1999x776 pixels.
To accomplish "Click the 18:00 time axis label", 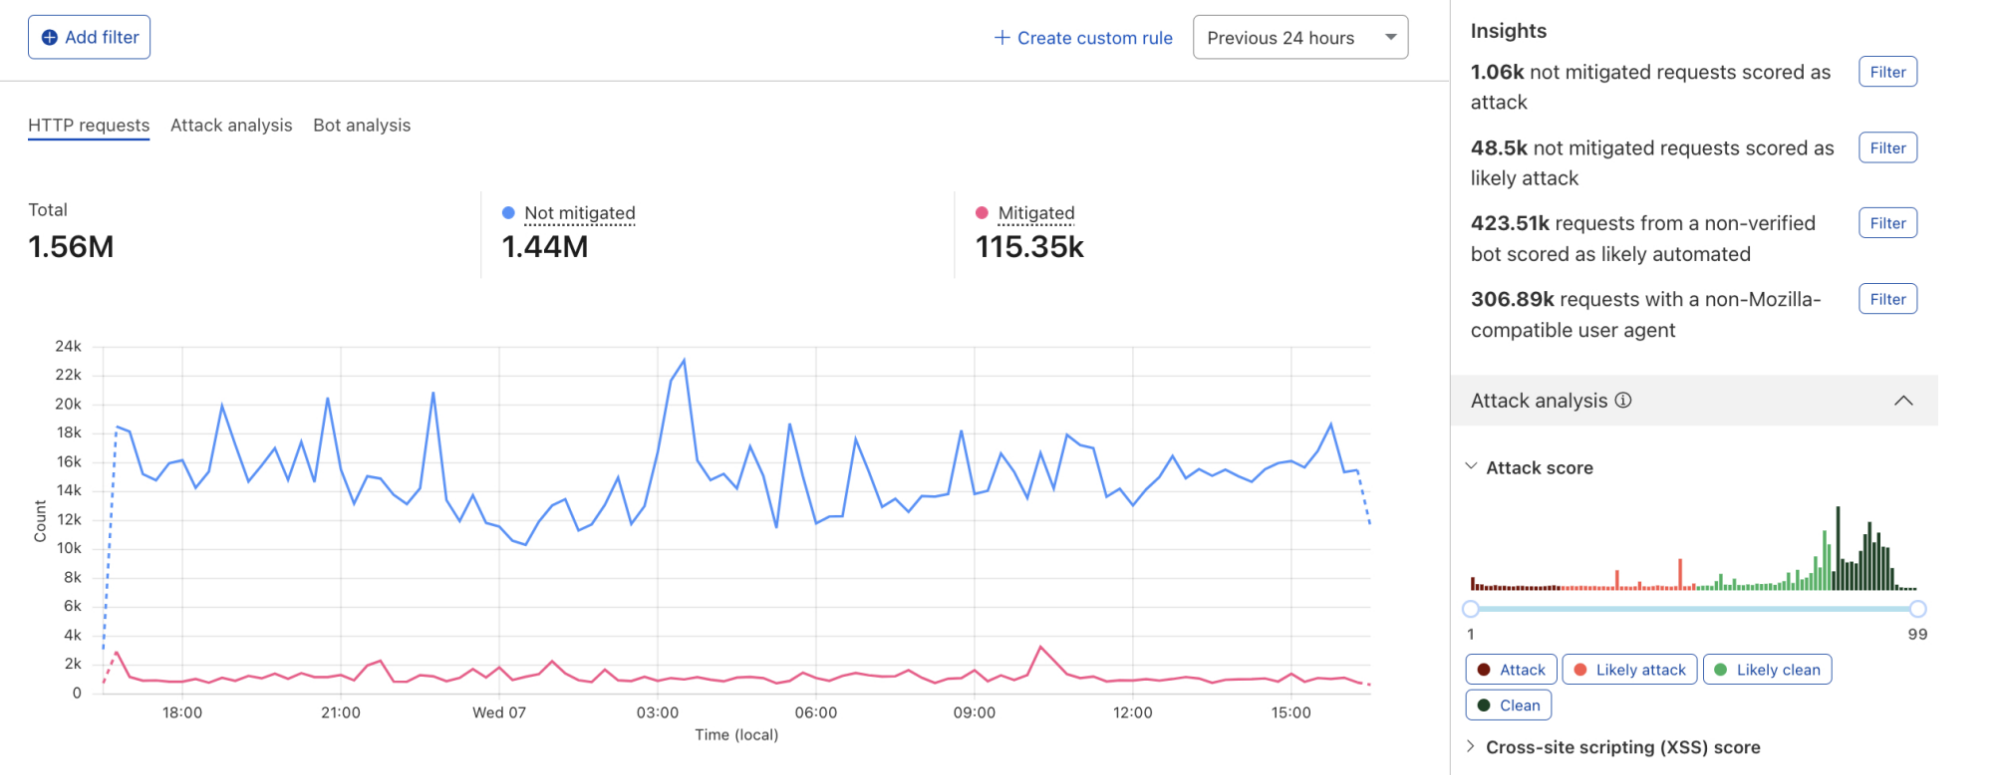I will [182, 712].
